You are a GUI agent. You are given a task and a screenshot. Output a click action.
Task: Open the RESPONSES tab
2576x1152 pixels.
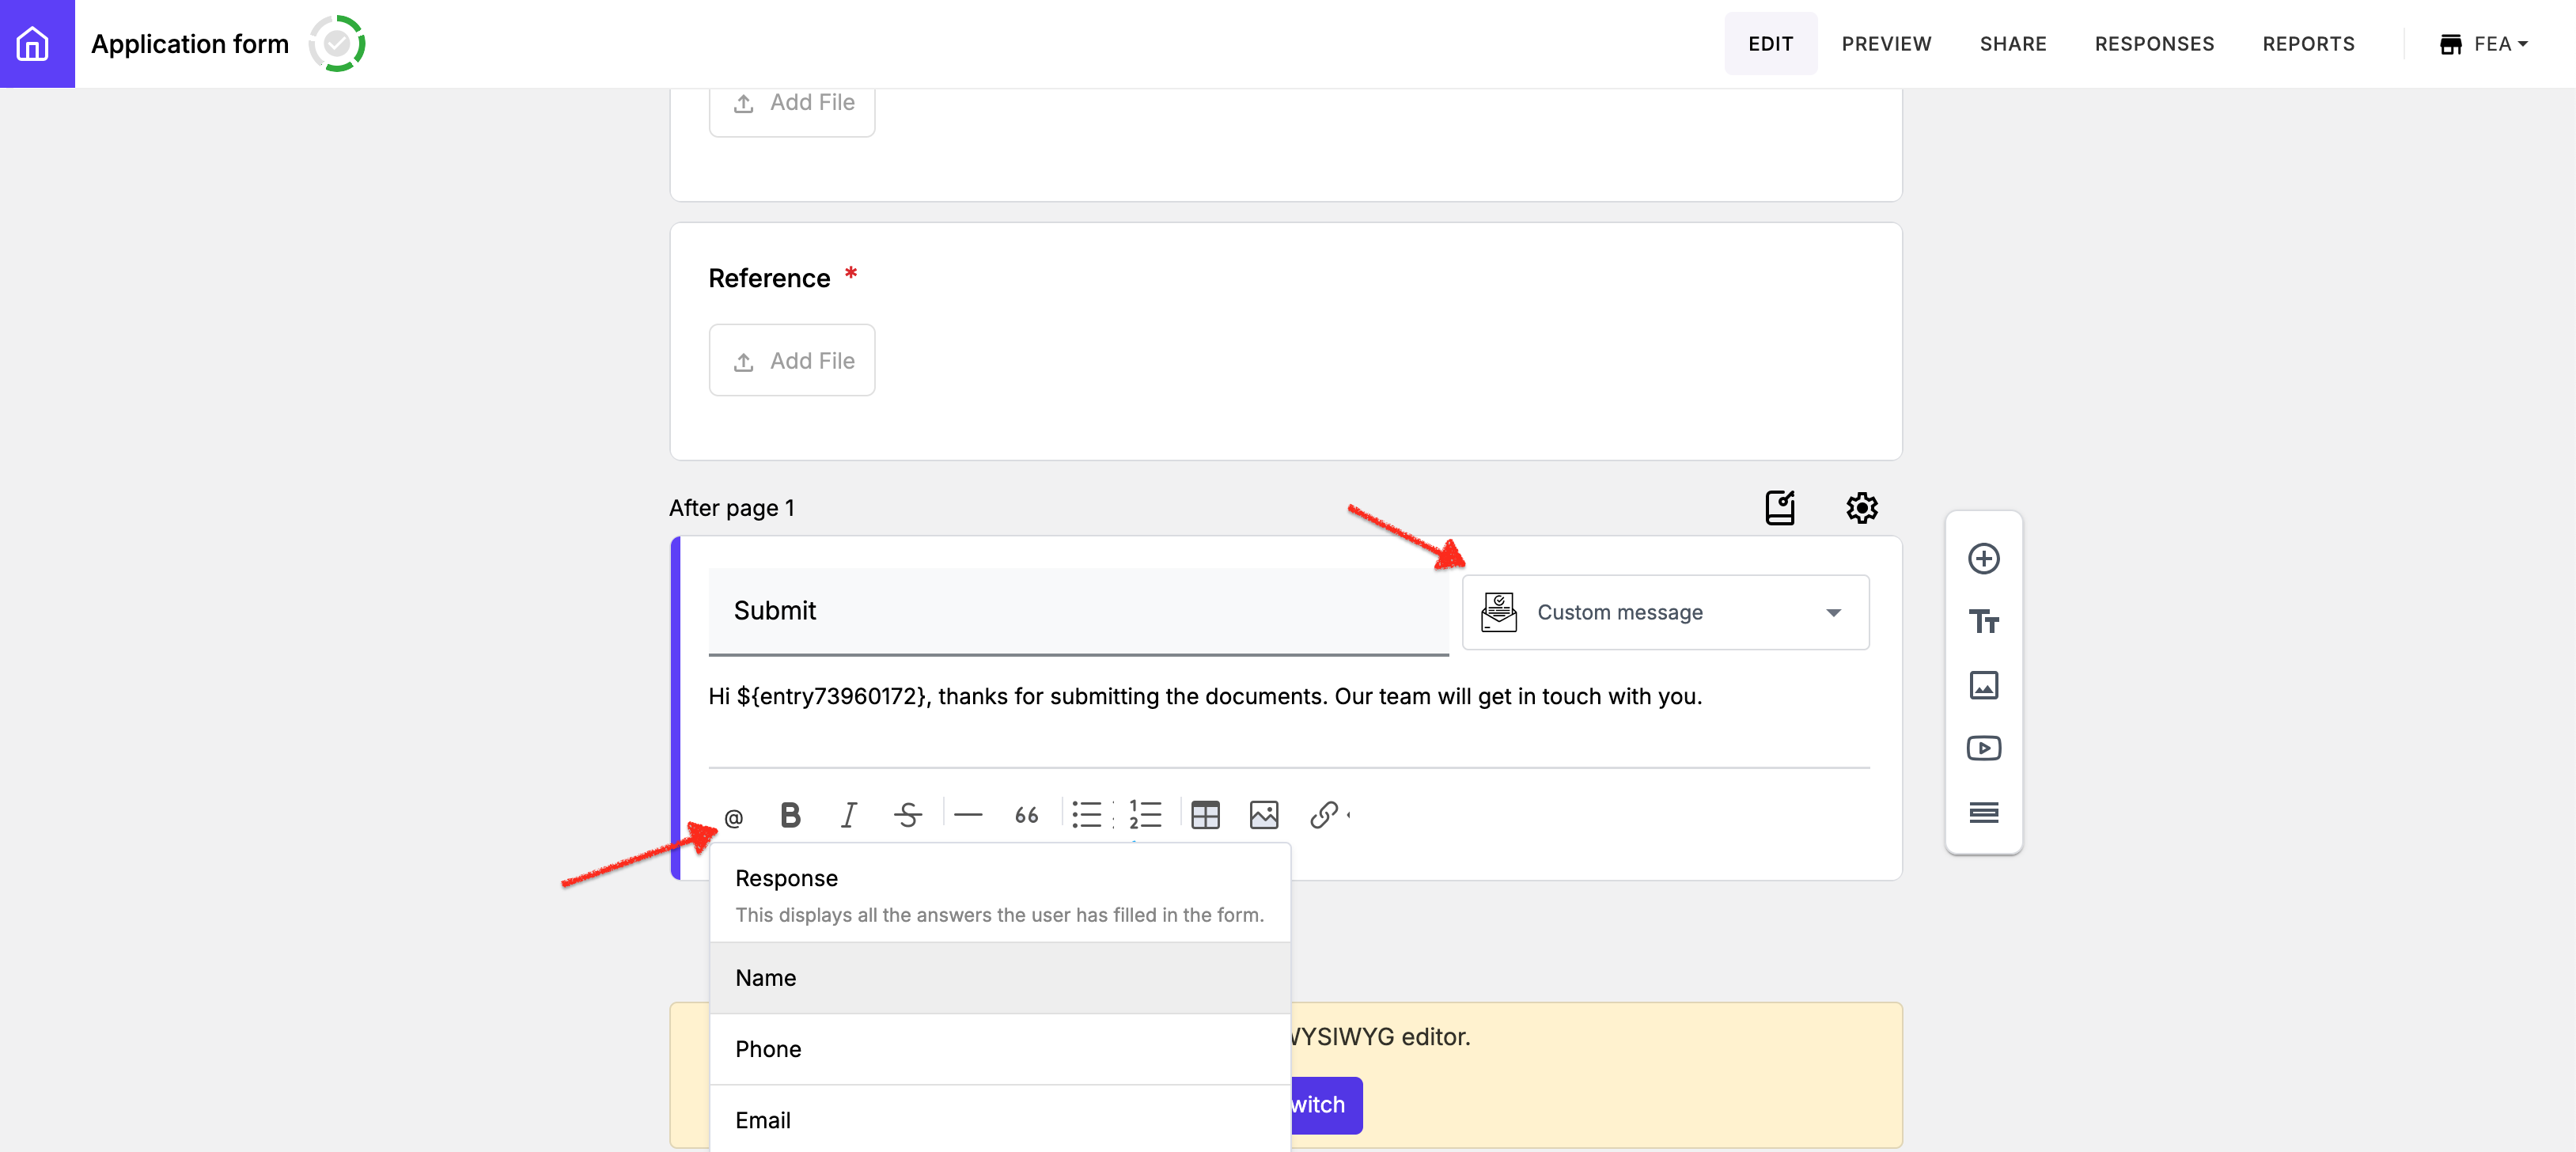point(2154,44)
